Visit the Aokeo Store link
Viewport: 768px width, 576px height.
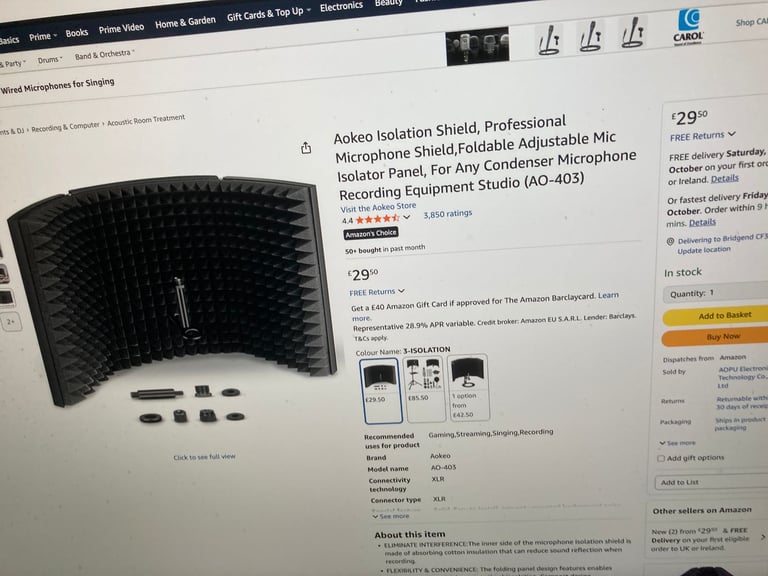[378, 207]
